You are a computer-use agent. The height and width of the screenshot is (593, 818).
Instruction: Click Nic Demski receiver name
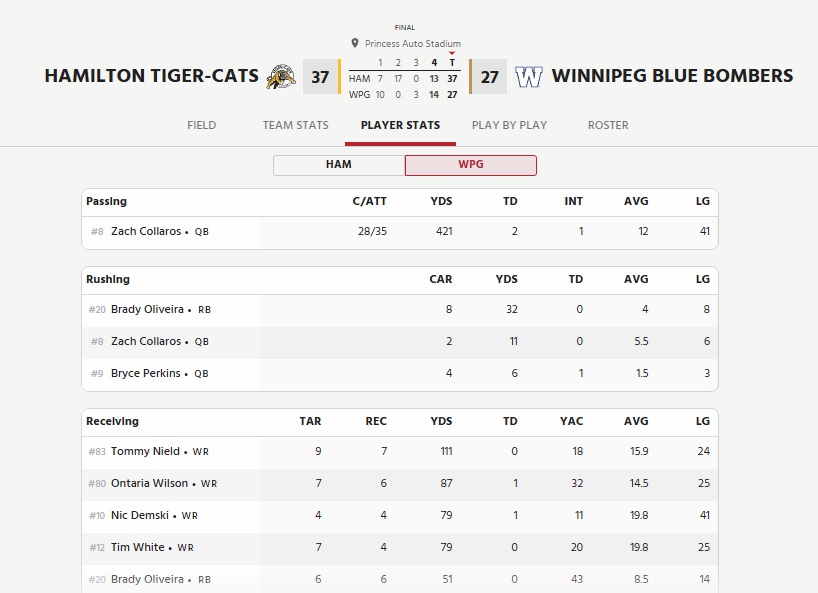click(x=140, y=515)
